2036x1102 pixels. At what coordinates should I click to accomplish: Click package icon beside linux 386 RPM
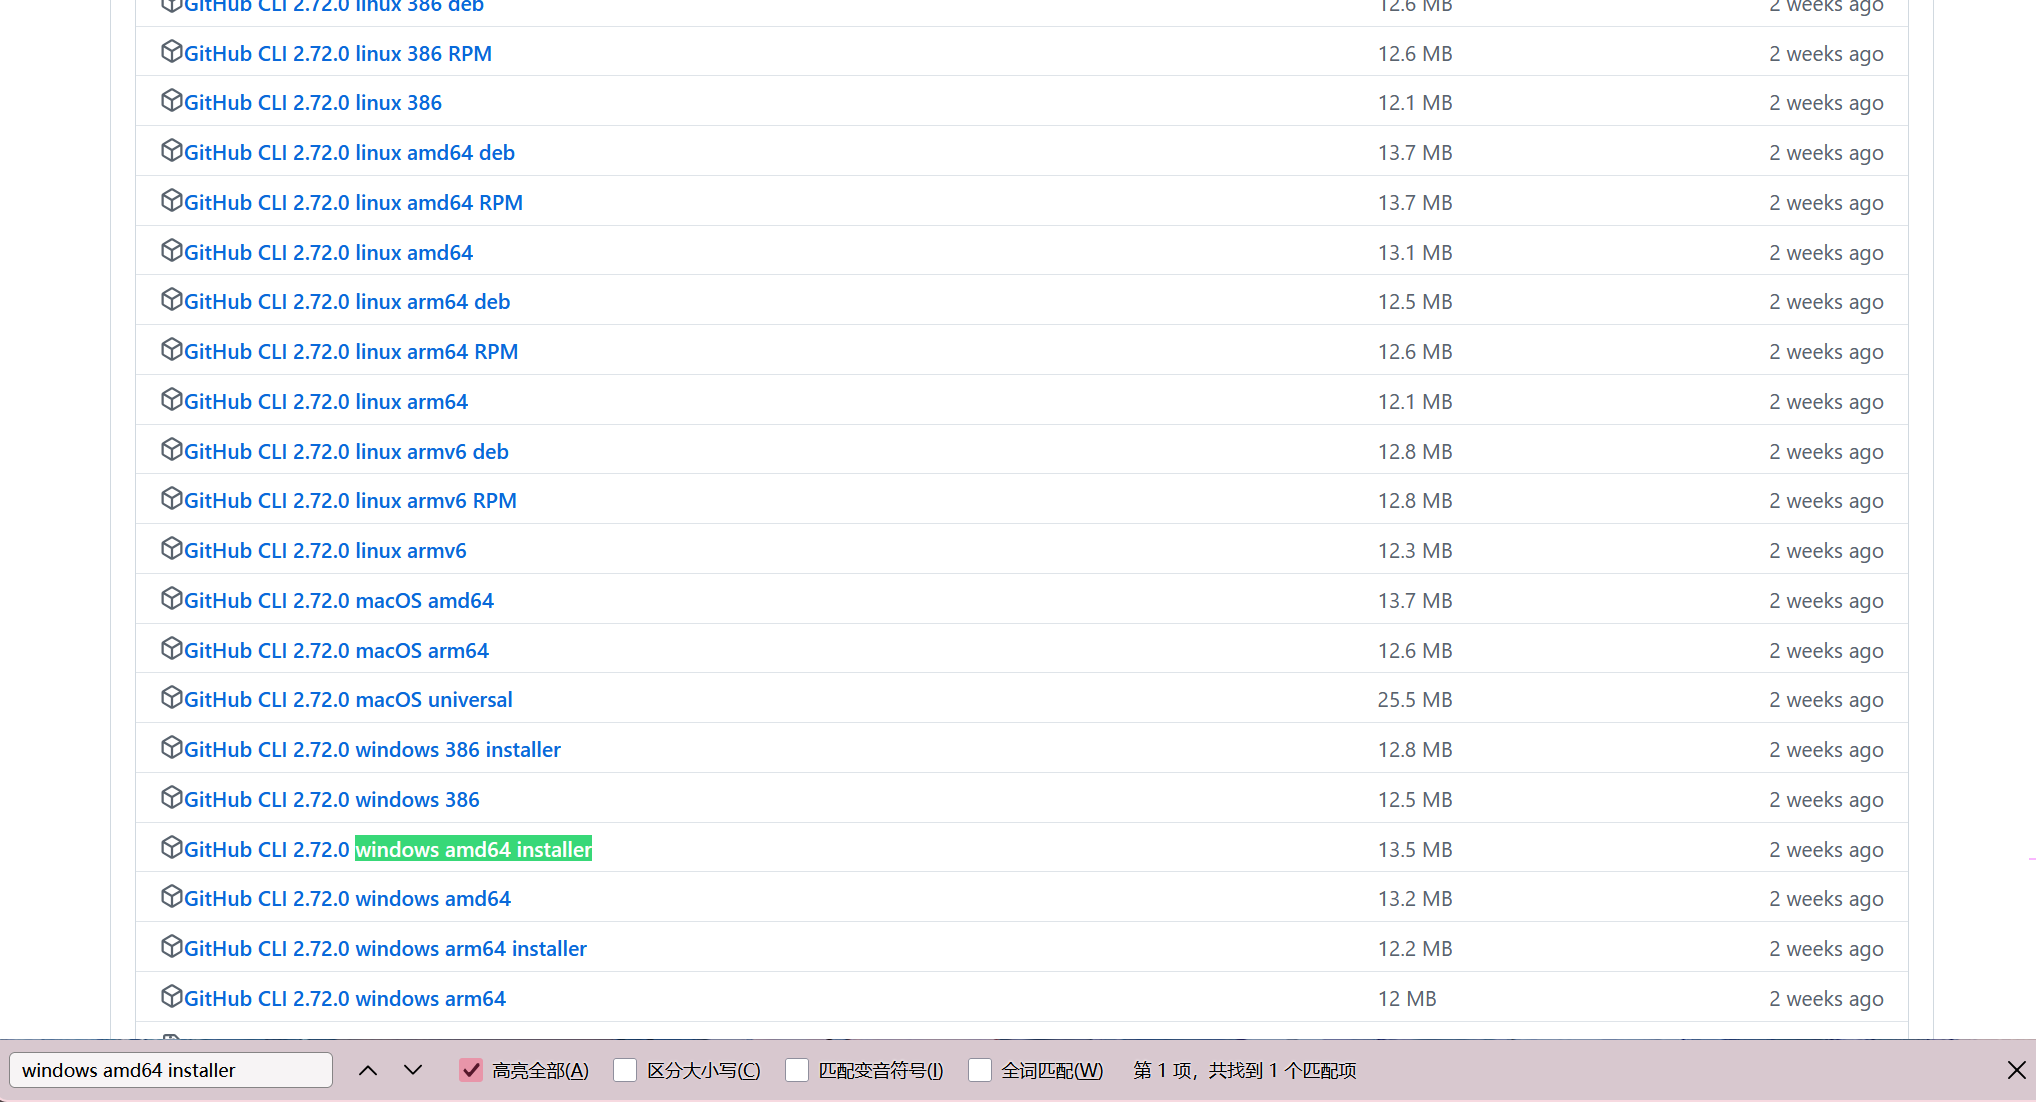(x=171, y=51)
